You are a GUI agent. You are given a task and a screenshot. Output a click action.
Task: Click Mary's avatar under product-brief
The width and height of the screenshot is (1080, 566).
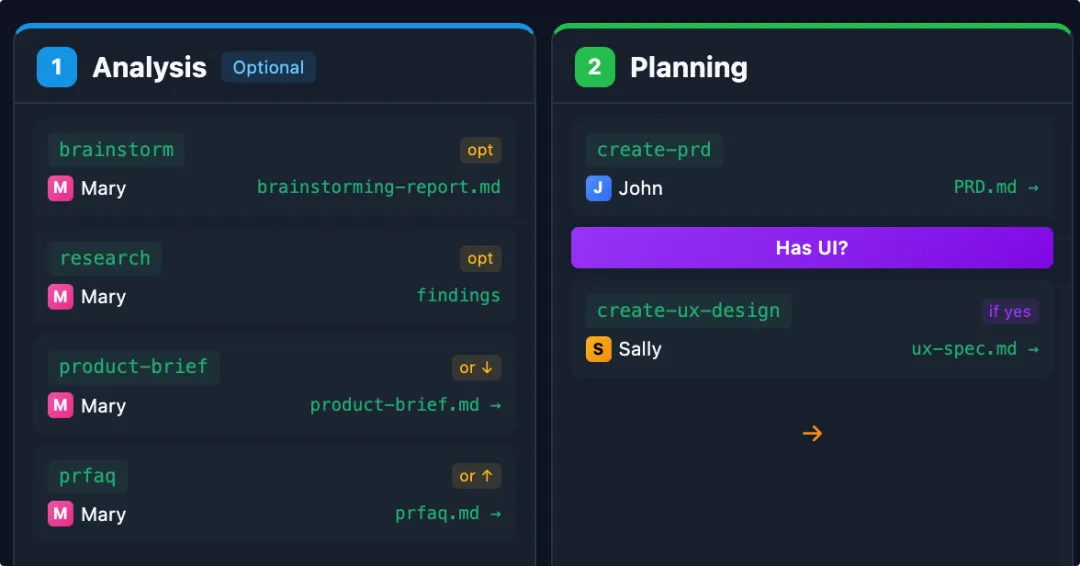coord(61,405)
